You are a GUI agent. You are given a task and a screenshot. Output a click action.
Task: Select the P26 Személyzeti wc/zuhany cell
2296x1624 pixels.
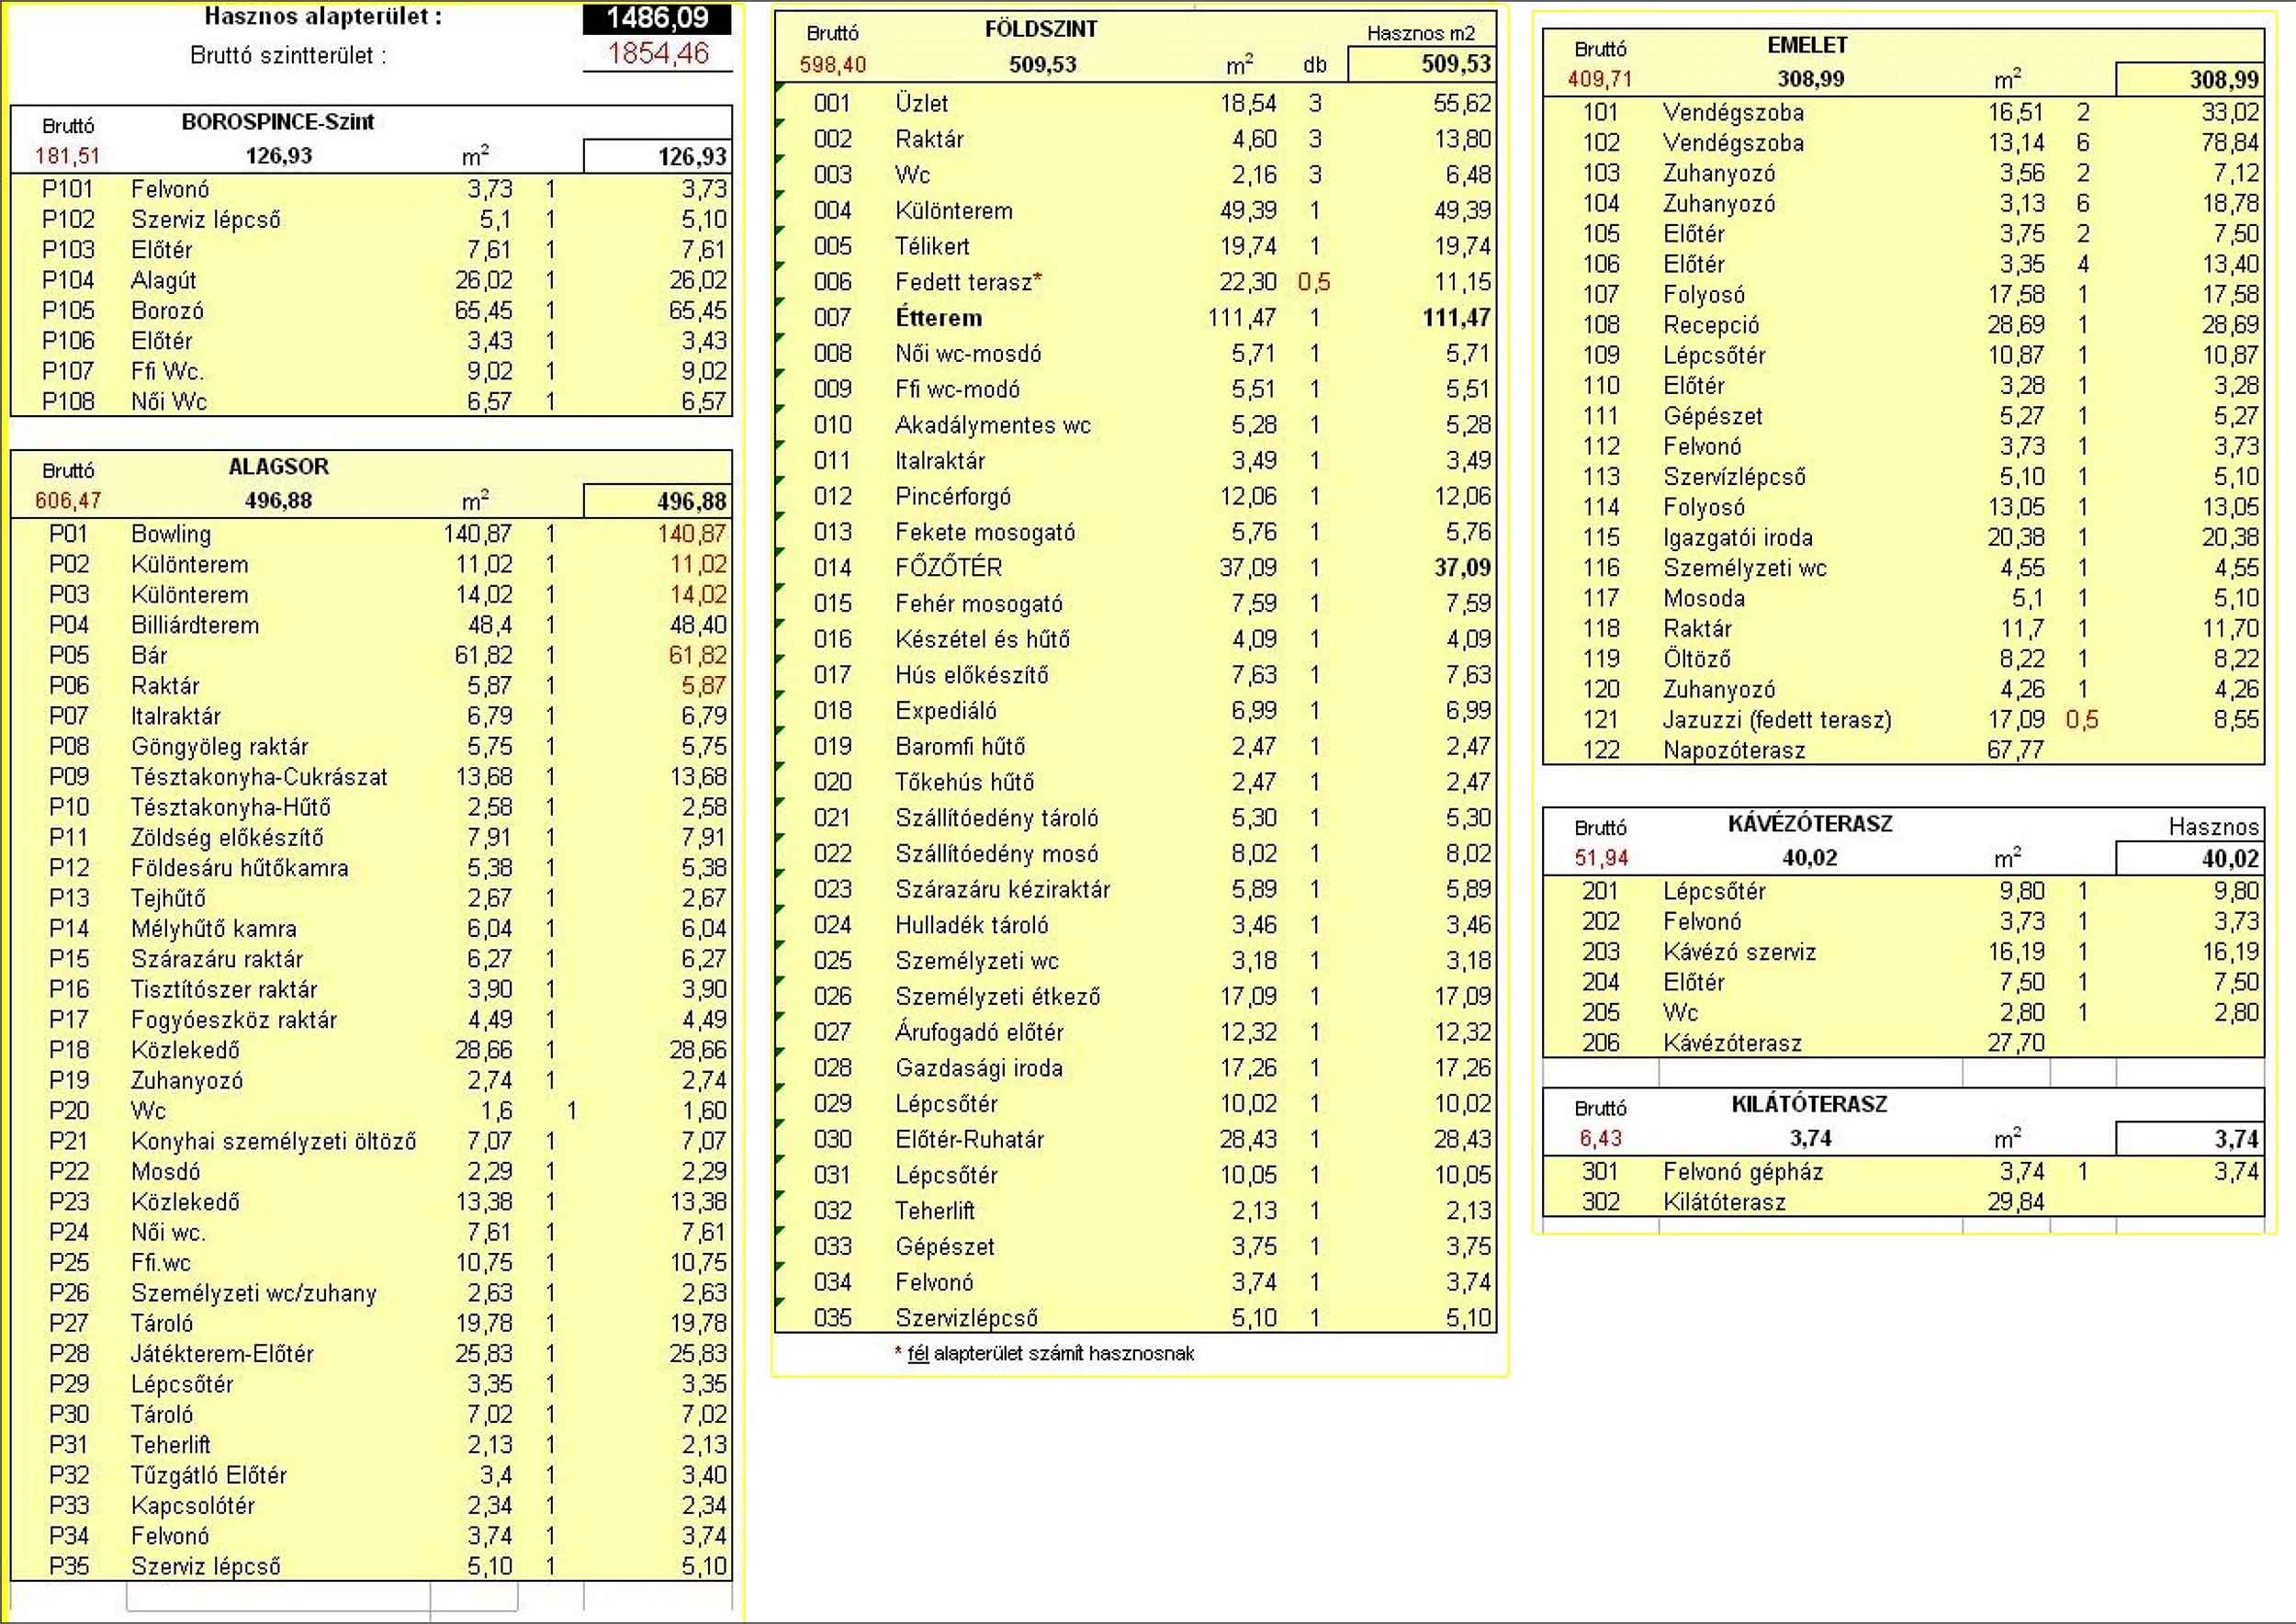pos(254,1294)
